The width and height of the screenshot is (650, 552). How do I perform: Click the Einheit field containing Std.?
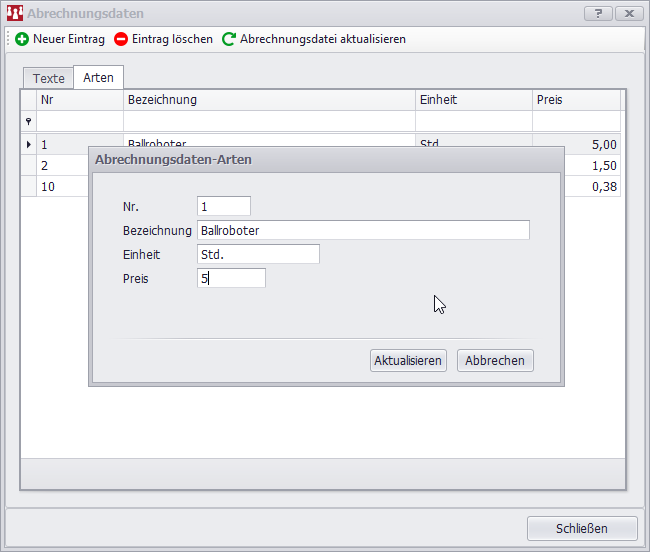coord(258,254)
